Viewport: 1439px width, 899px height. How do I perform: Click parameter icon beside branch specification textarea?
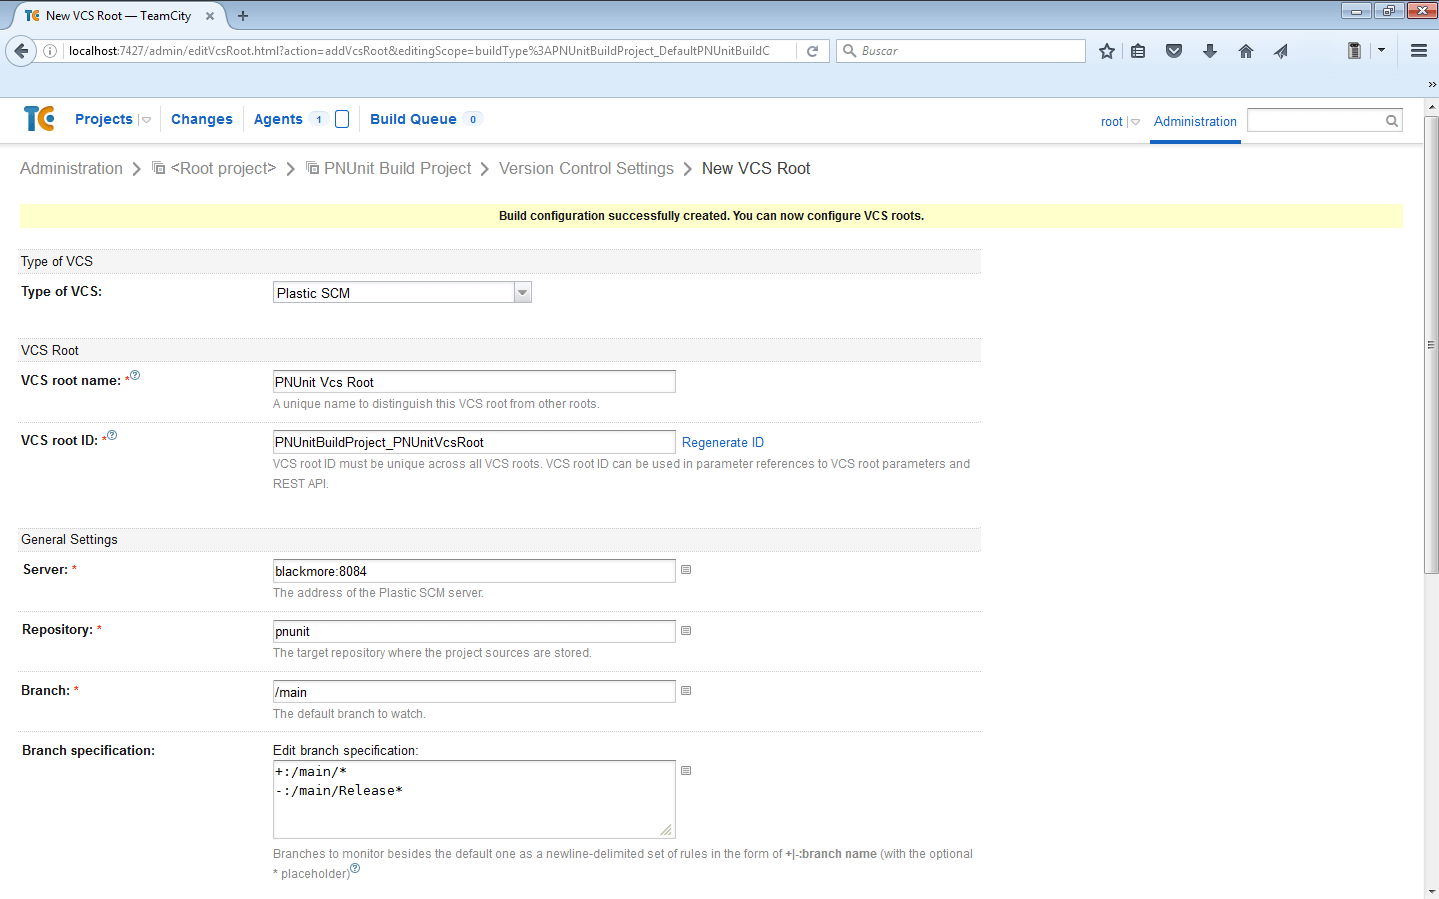coord(686,771)
